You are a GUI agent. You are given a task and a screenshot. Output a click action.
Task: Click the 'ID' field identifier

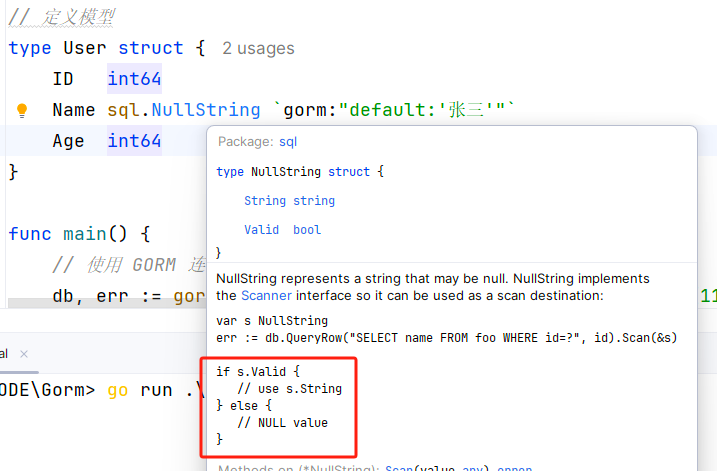click(63, 79)
